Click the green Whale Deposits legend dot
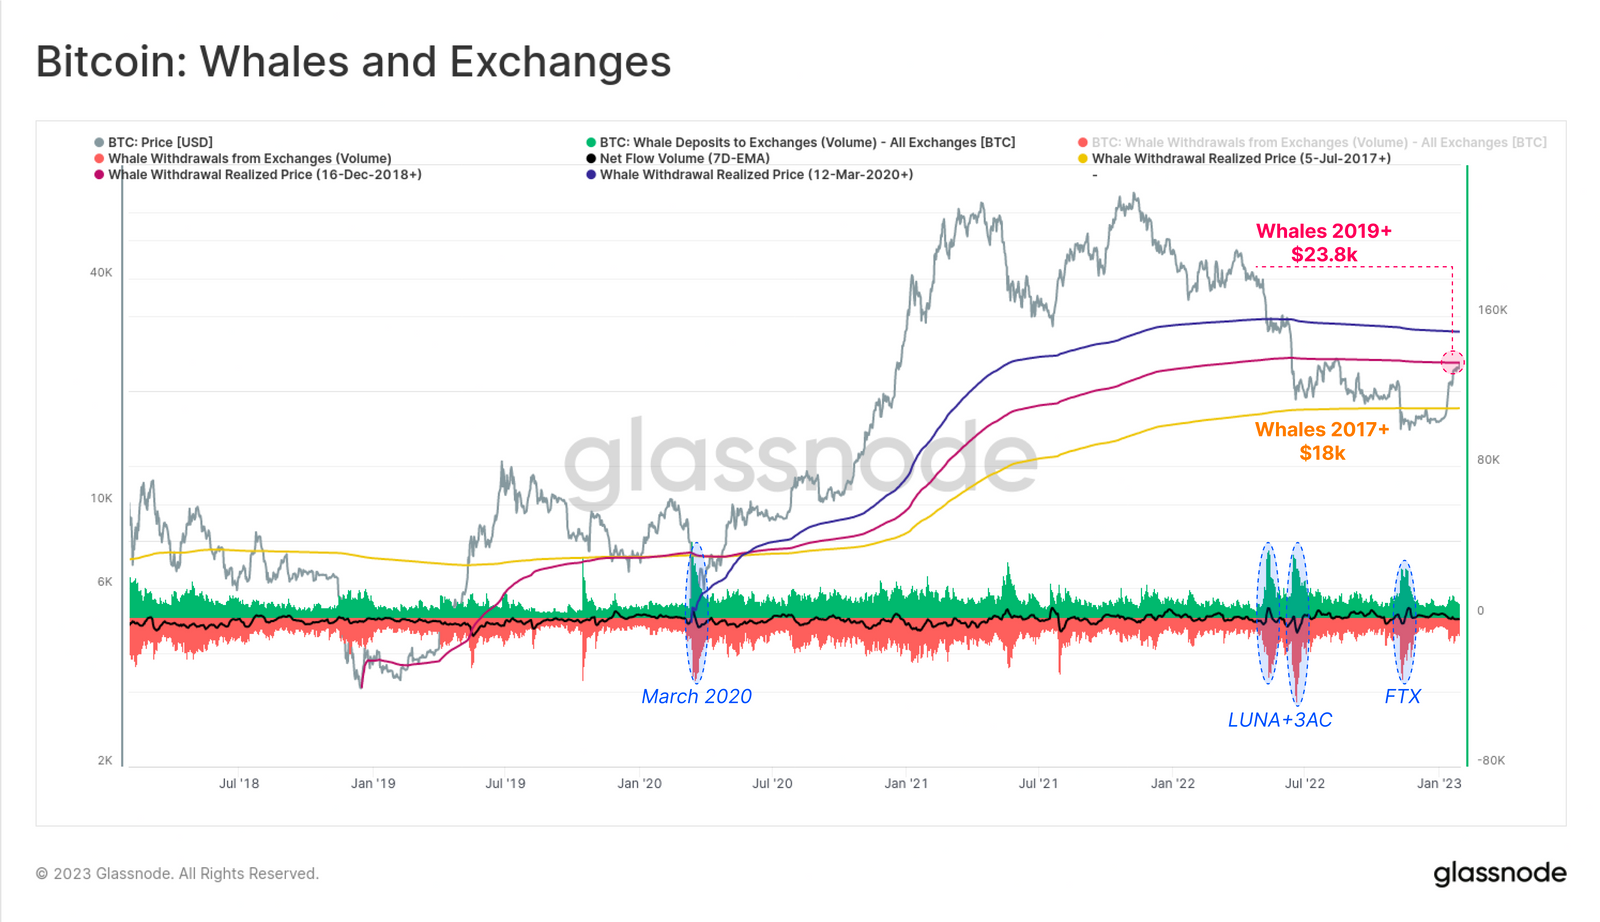 point(591,142)
